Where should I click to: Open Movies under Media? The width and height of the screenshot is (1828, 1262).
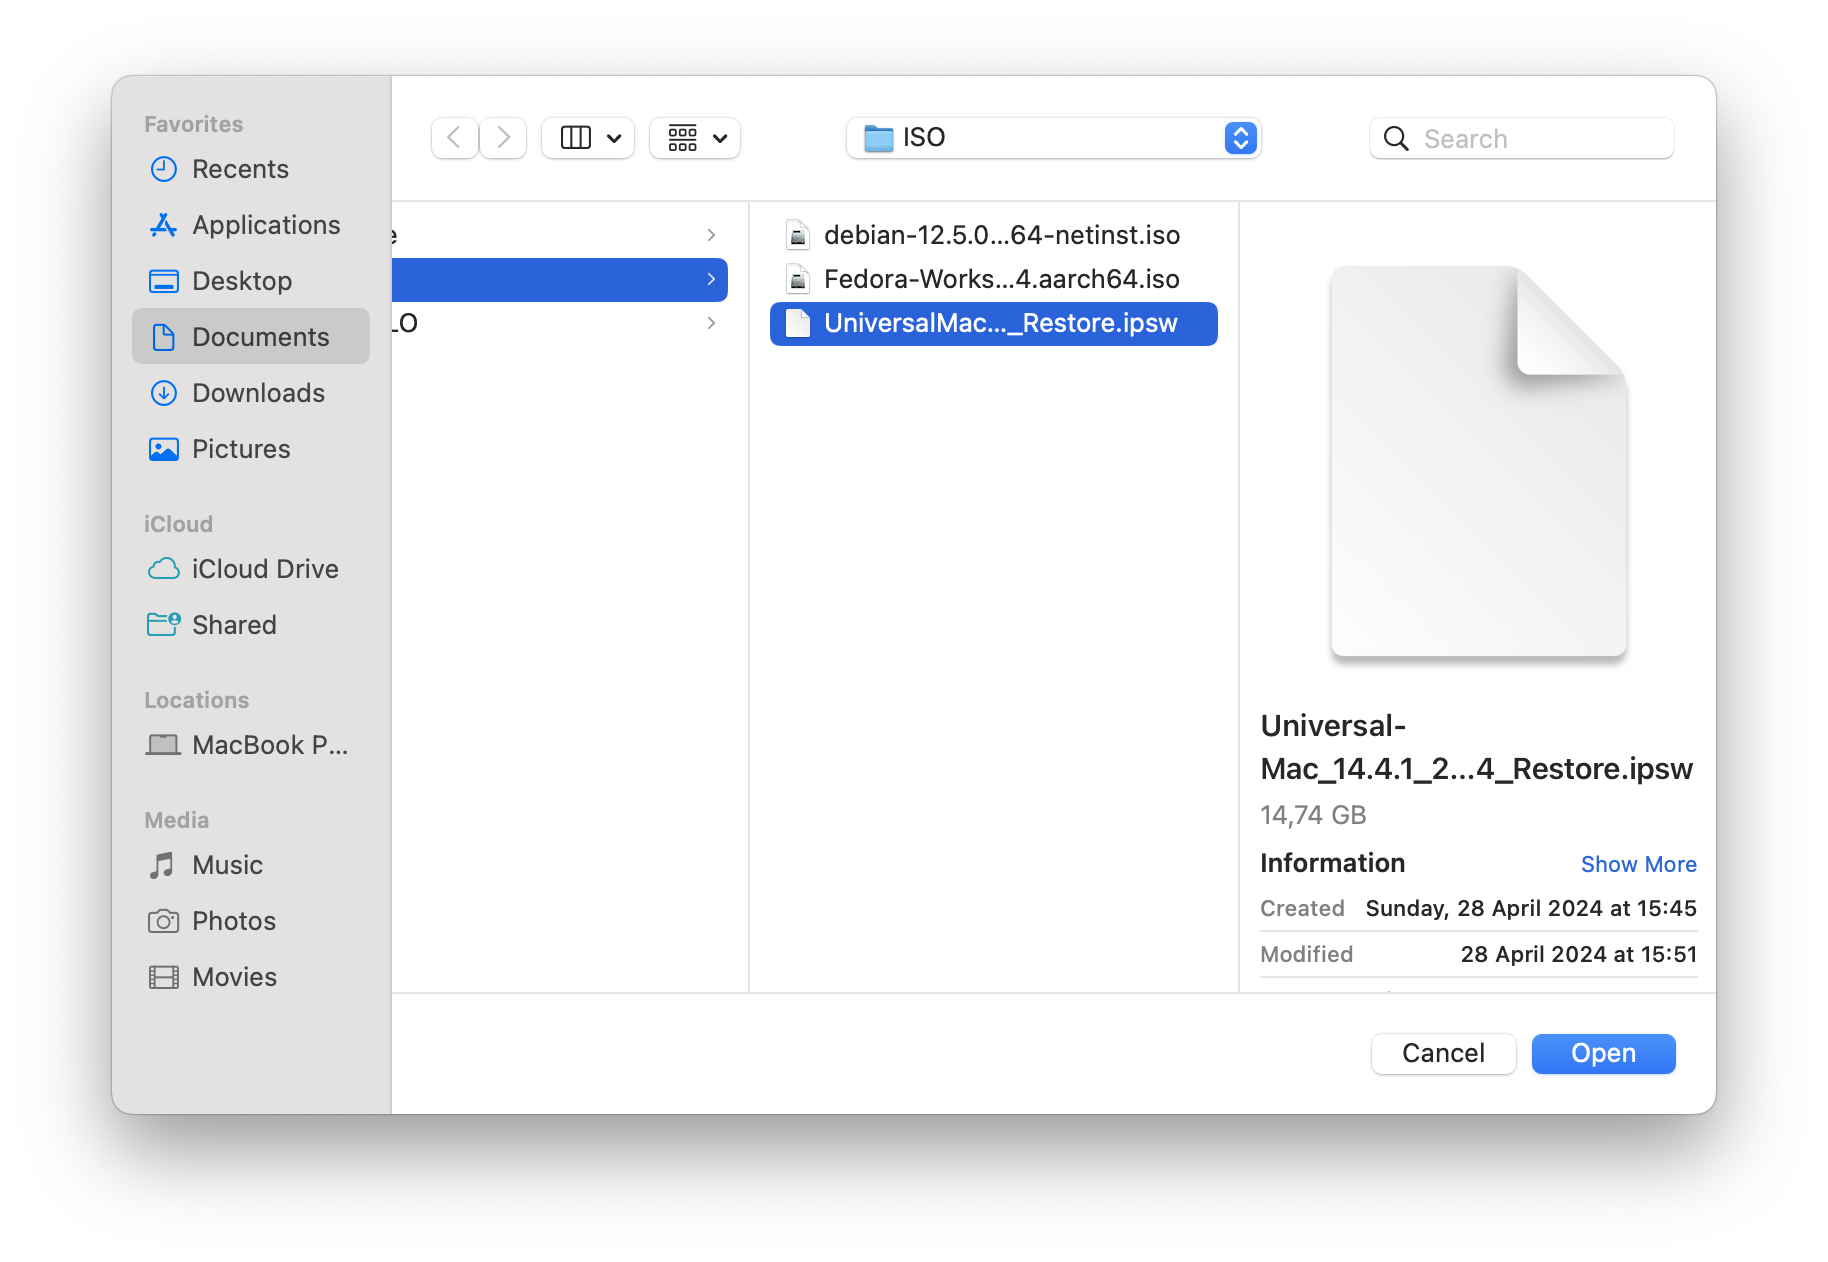point(250,977)
